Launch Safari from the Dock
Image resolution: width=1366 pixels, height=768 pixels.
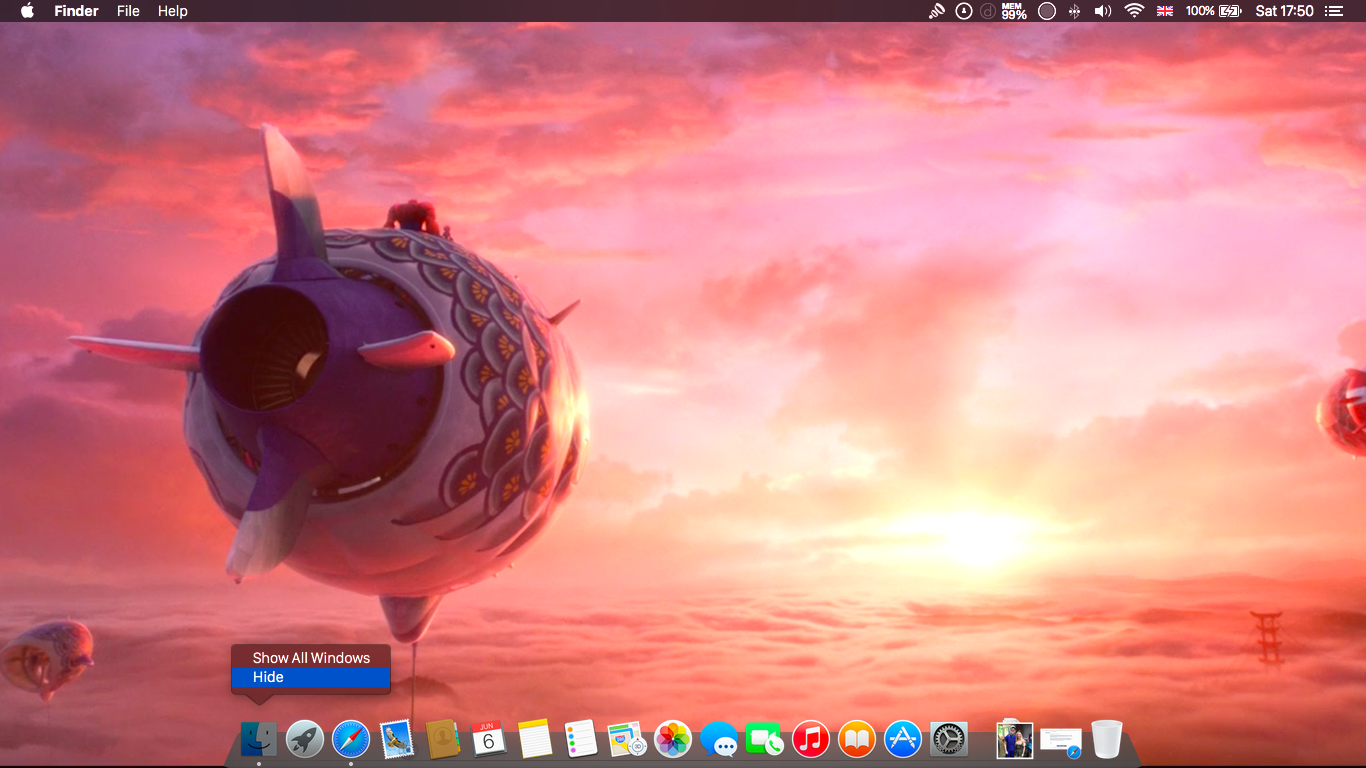pos(351,740)
